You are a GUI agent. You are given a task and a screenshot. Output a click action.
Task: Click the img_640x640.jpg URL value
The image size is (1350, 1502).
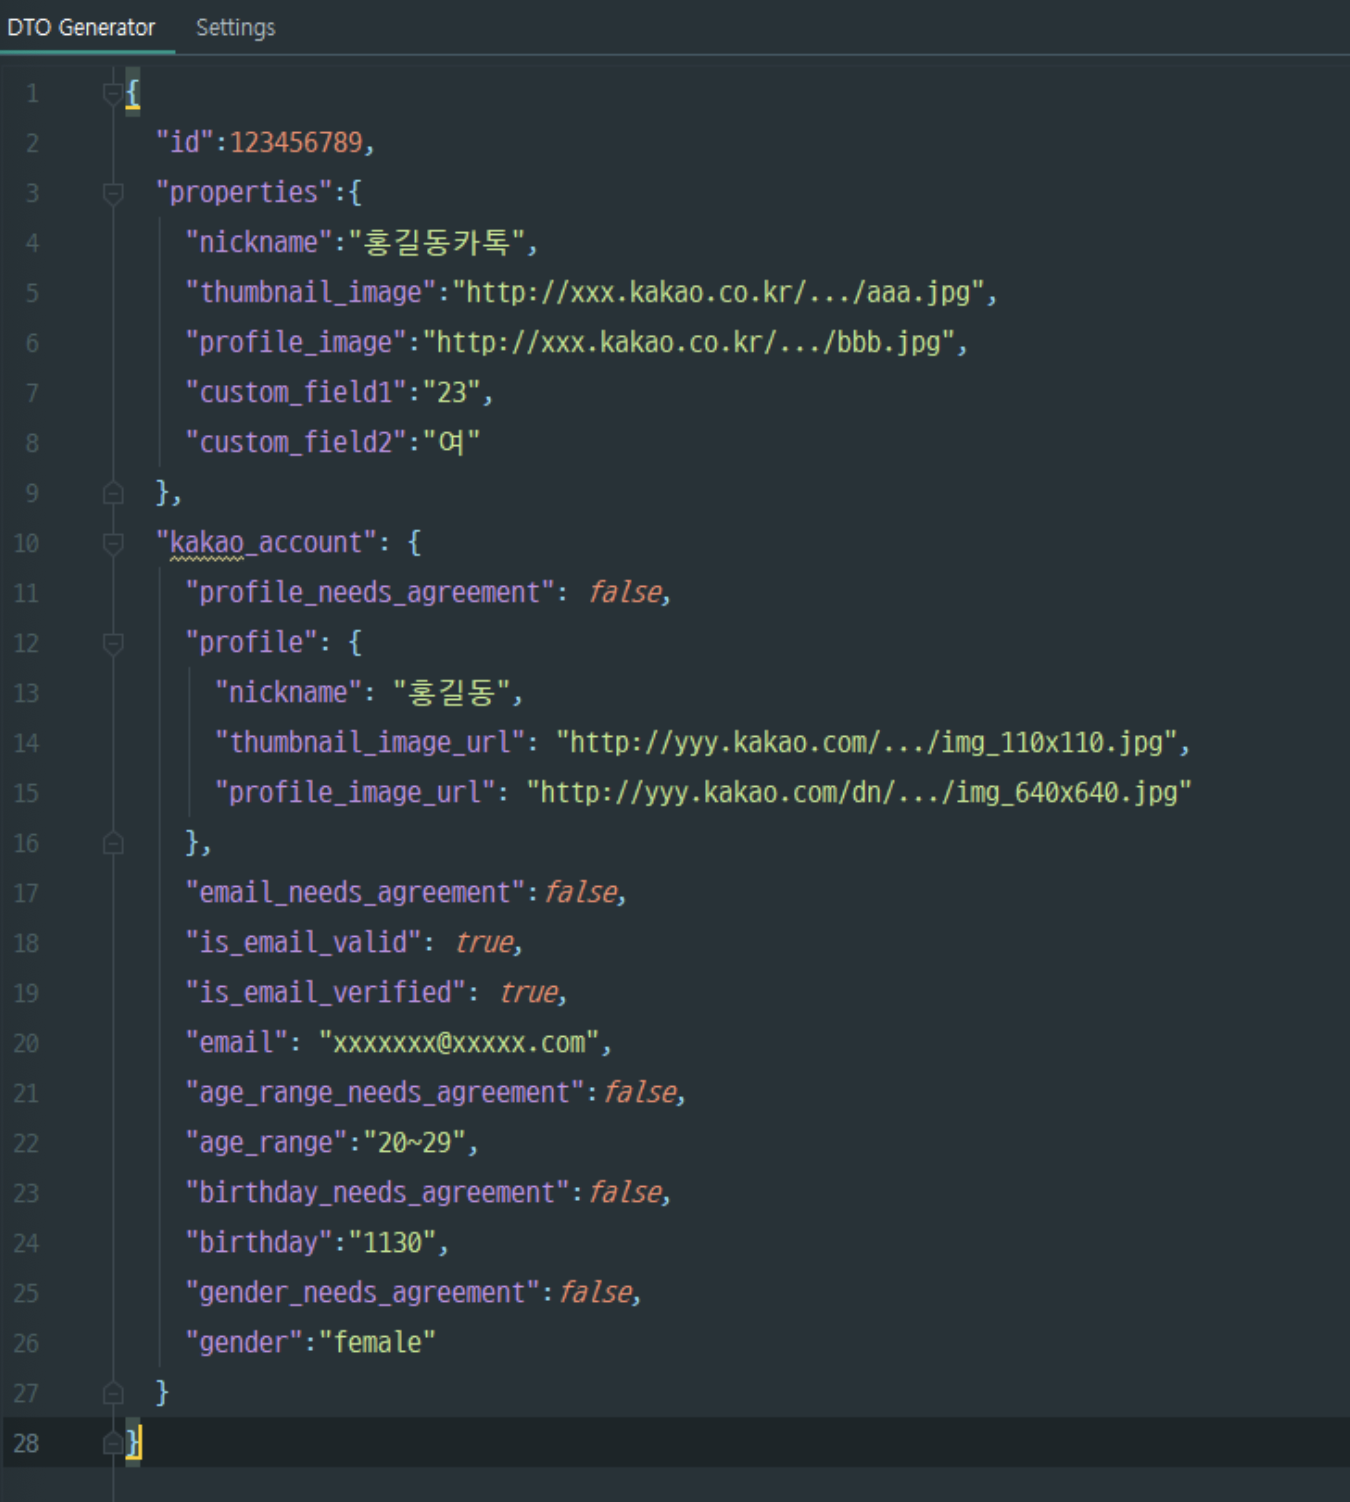(859, 793)
